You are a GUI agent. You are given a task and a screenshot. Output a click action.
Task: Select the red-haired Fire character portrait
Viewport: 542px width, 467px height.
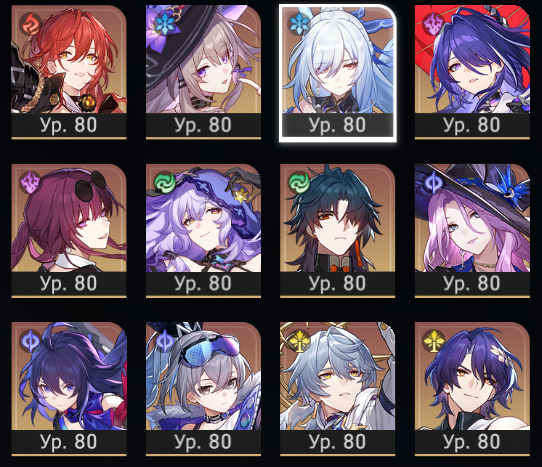pyautogui.click(x=69, y=72)
